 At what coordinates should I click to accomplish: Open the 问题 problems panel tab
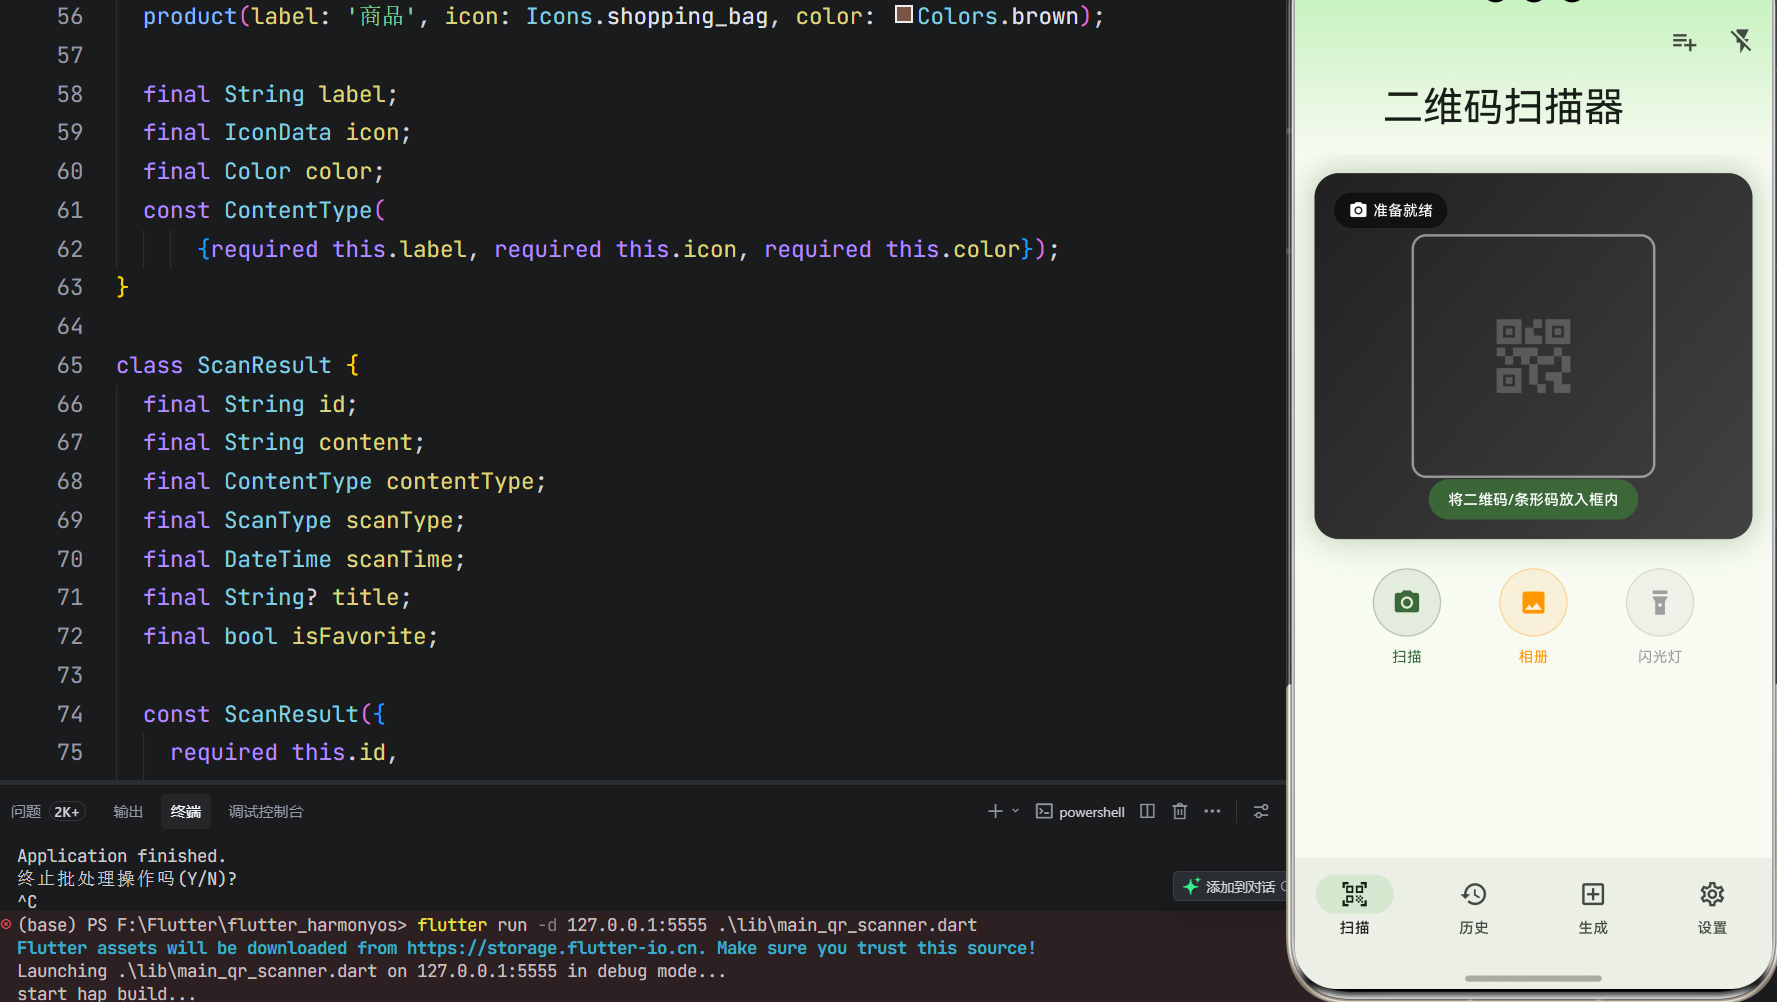click(26, 811)
